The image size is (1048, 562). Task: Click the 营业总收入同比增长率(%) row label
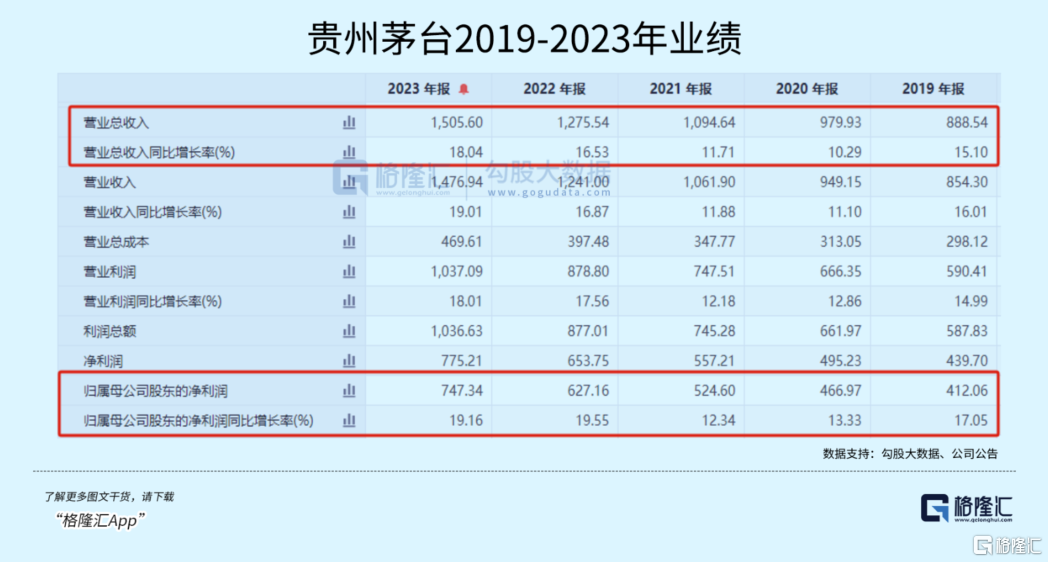(159, 152)
